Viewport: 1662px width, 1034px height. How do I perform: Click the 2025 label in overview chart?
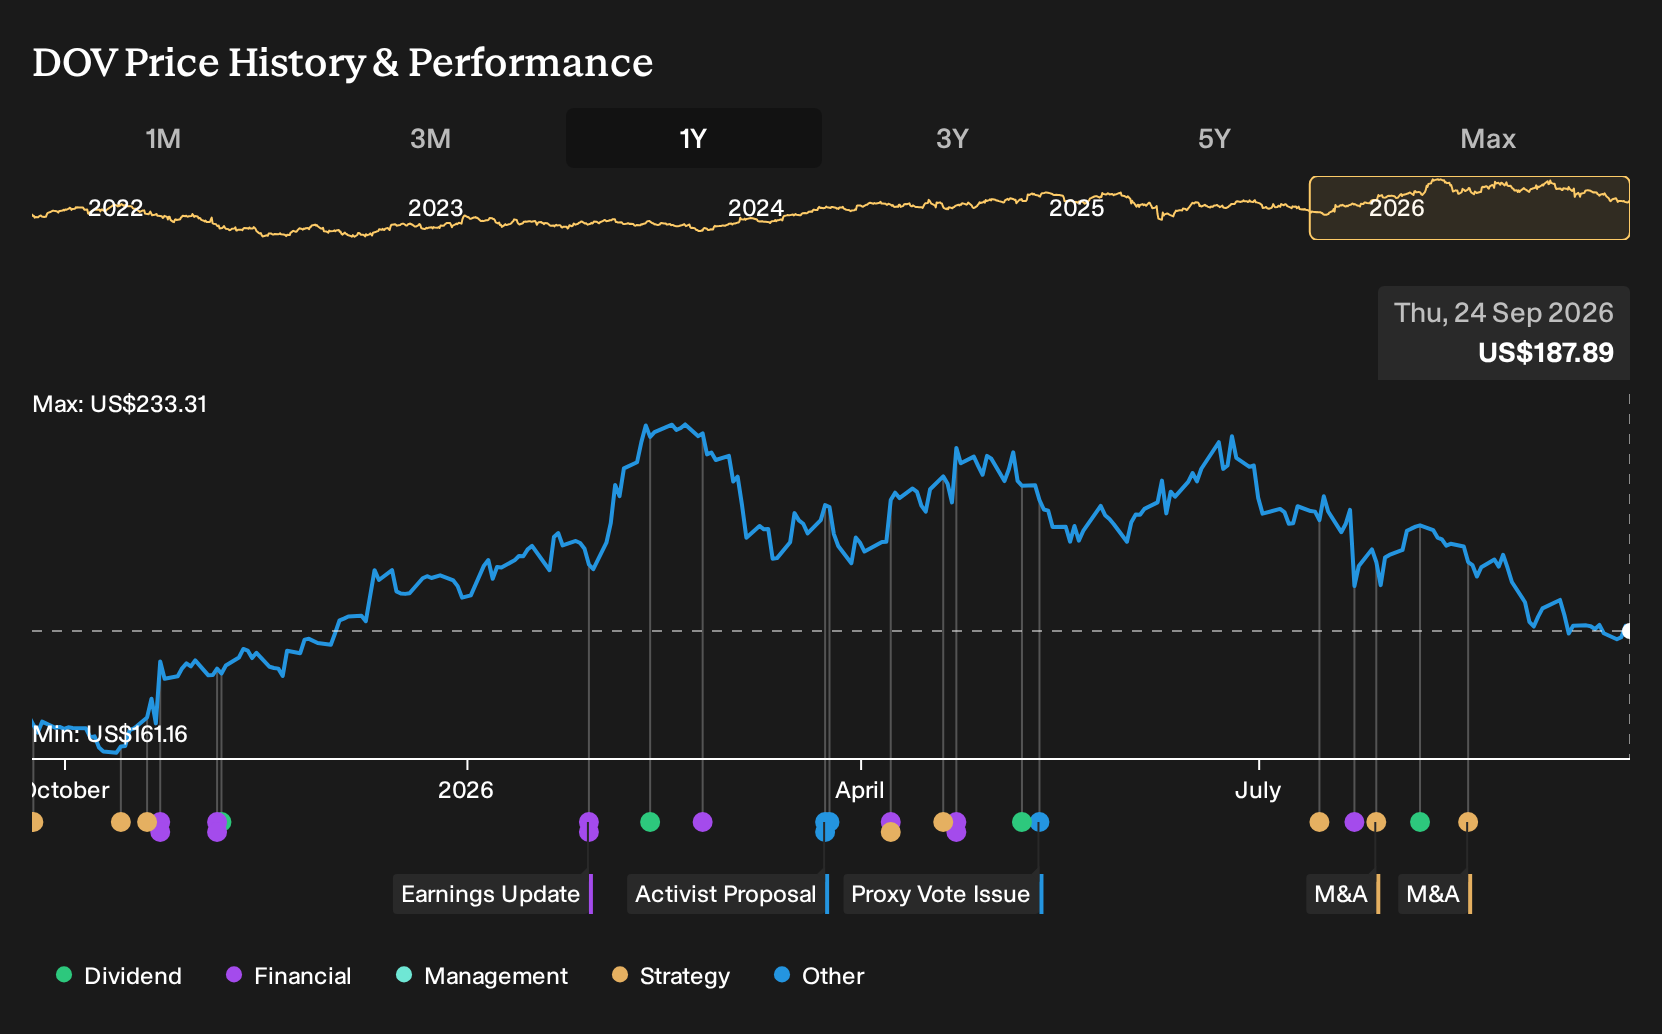click(x=1076, y=208)
